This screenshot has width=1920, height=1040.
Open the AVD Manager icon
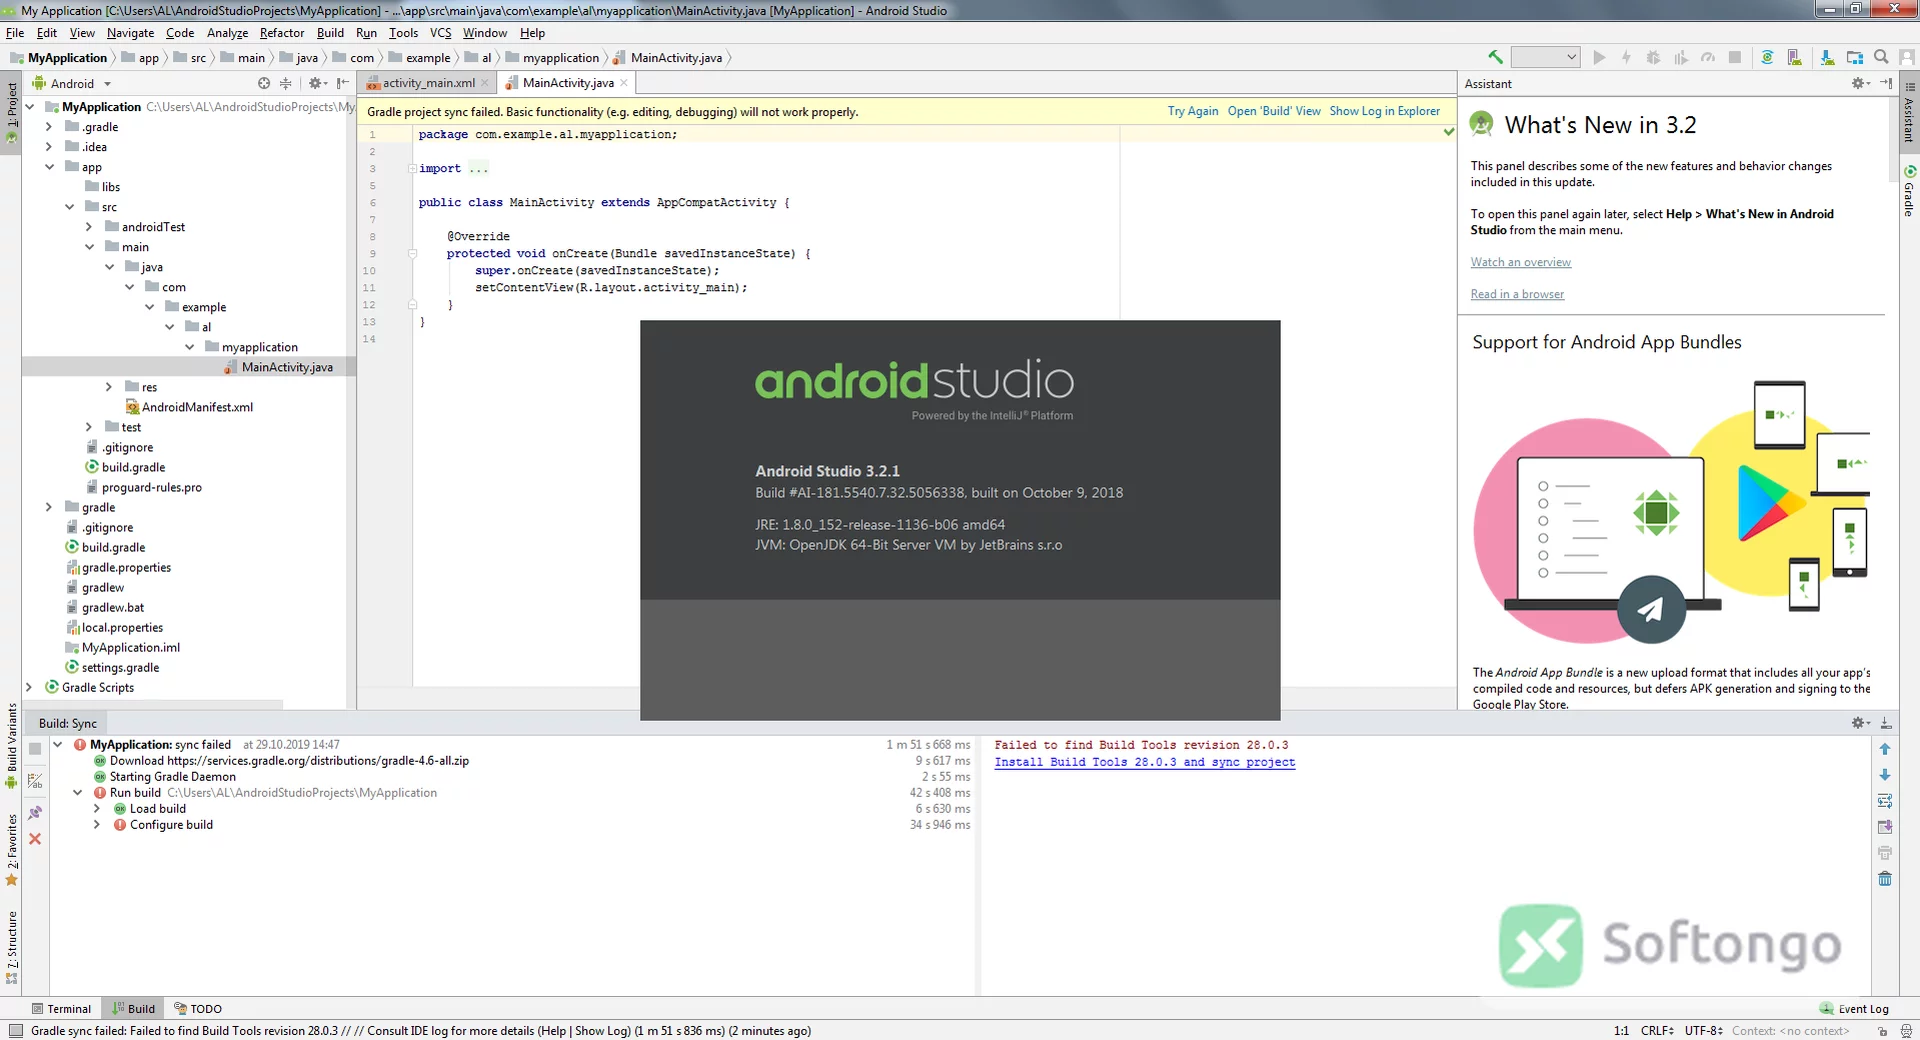point(1795,57)
